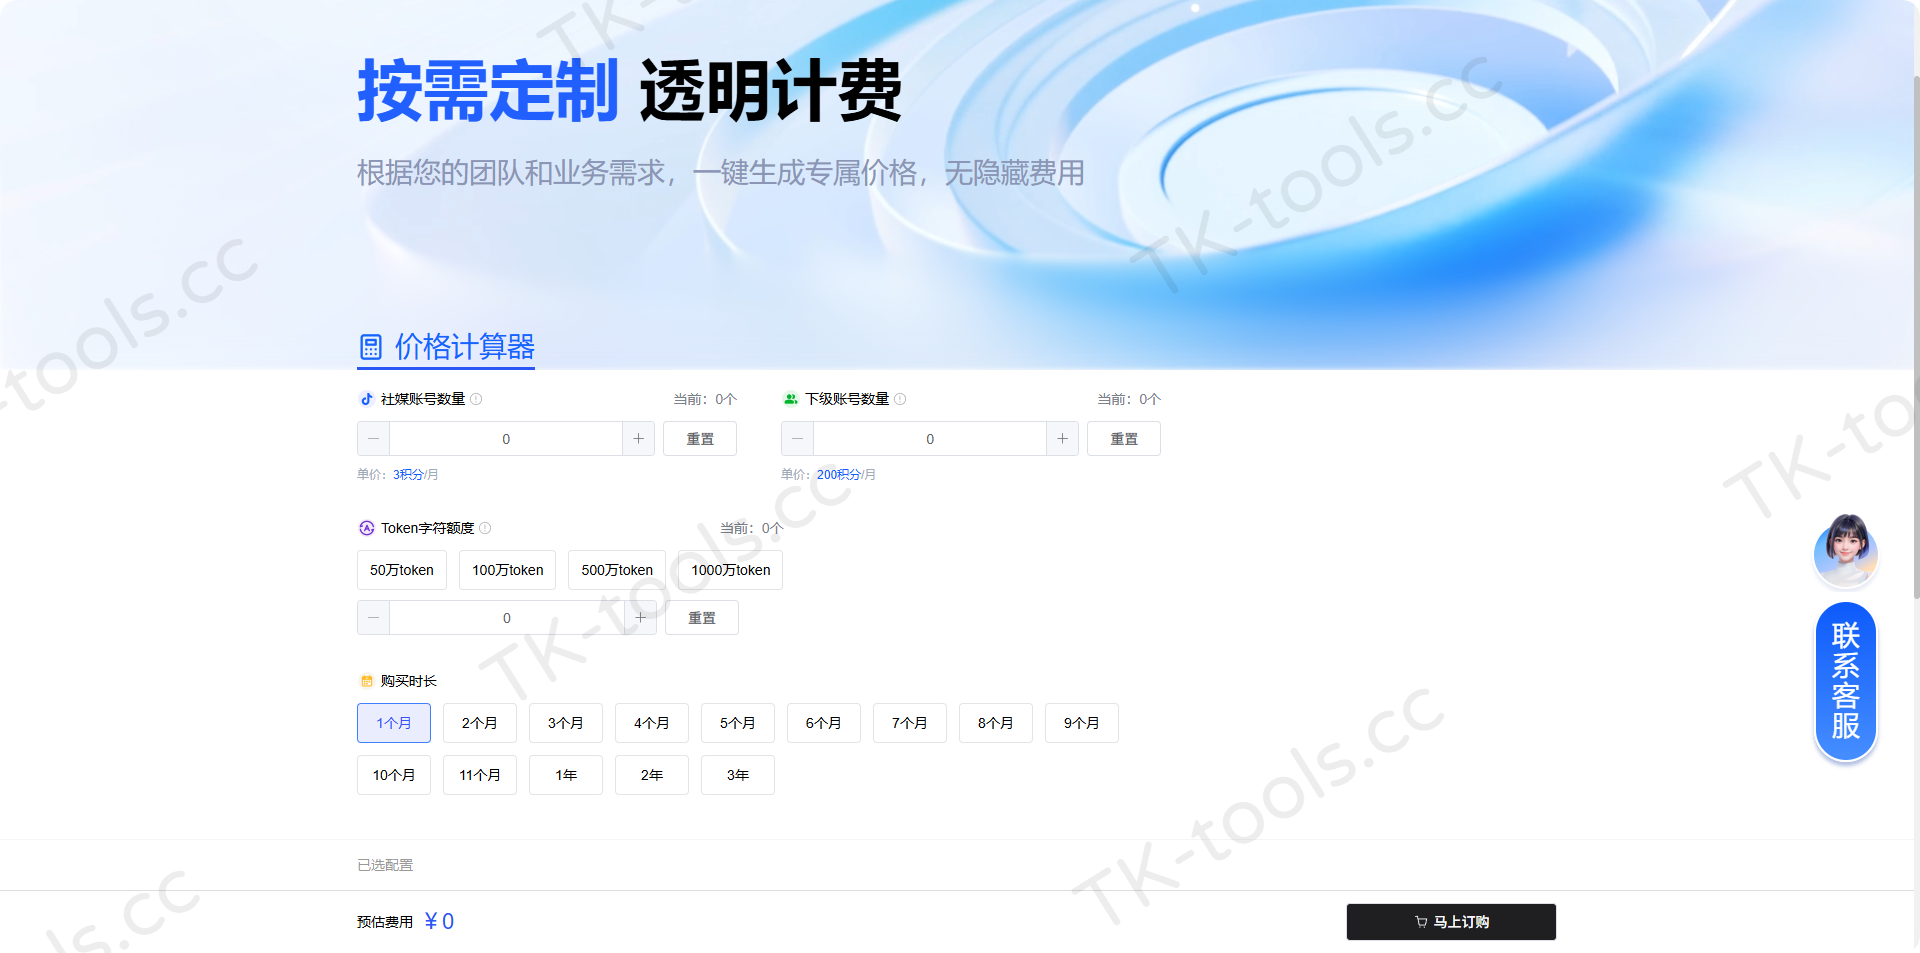
Task: Decrease the 社媒账号数量 count with minus
Action: 373,439
